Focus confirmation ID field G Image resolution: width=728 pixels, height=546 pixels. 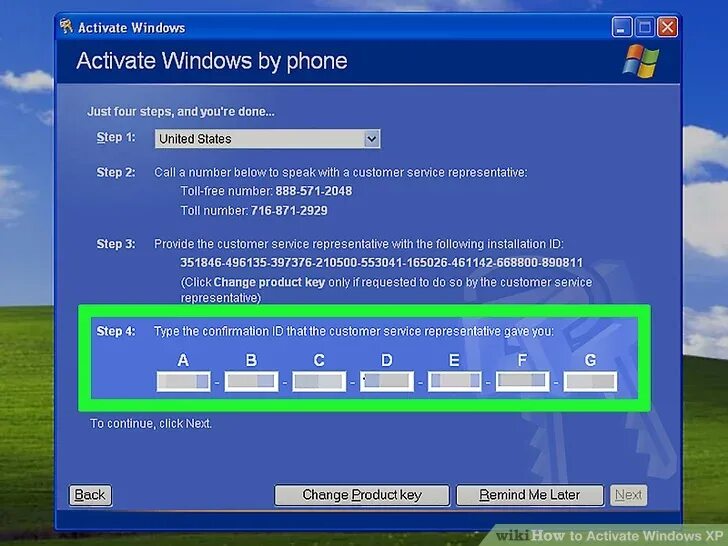coord(590,381)
